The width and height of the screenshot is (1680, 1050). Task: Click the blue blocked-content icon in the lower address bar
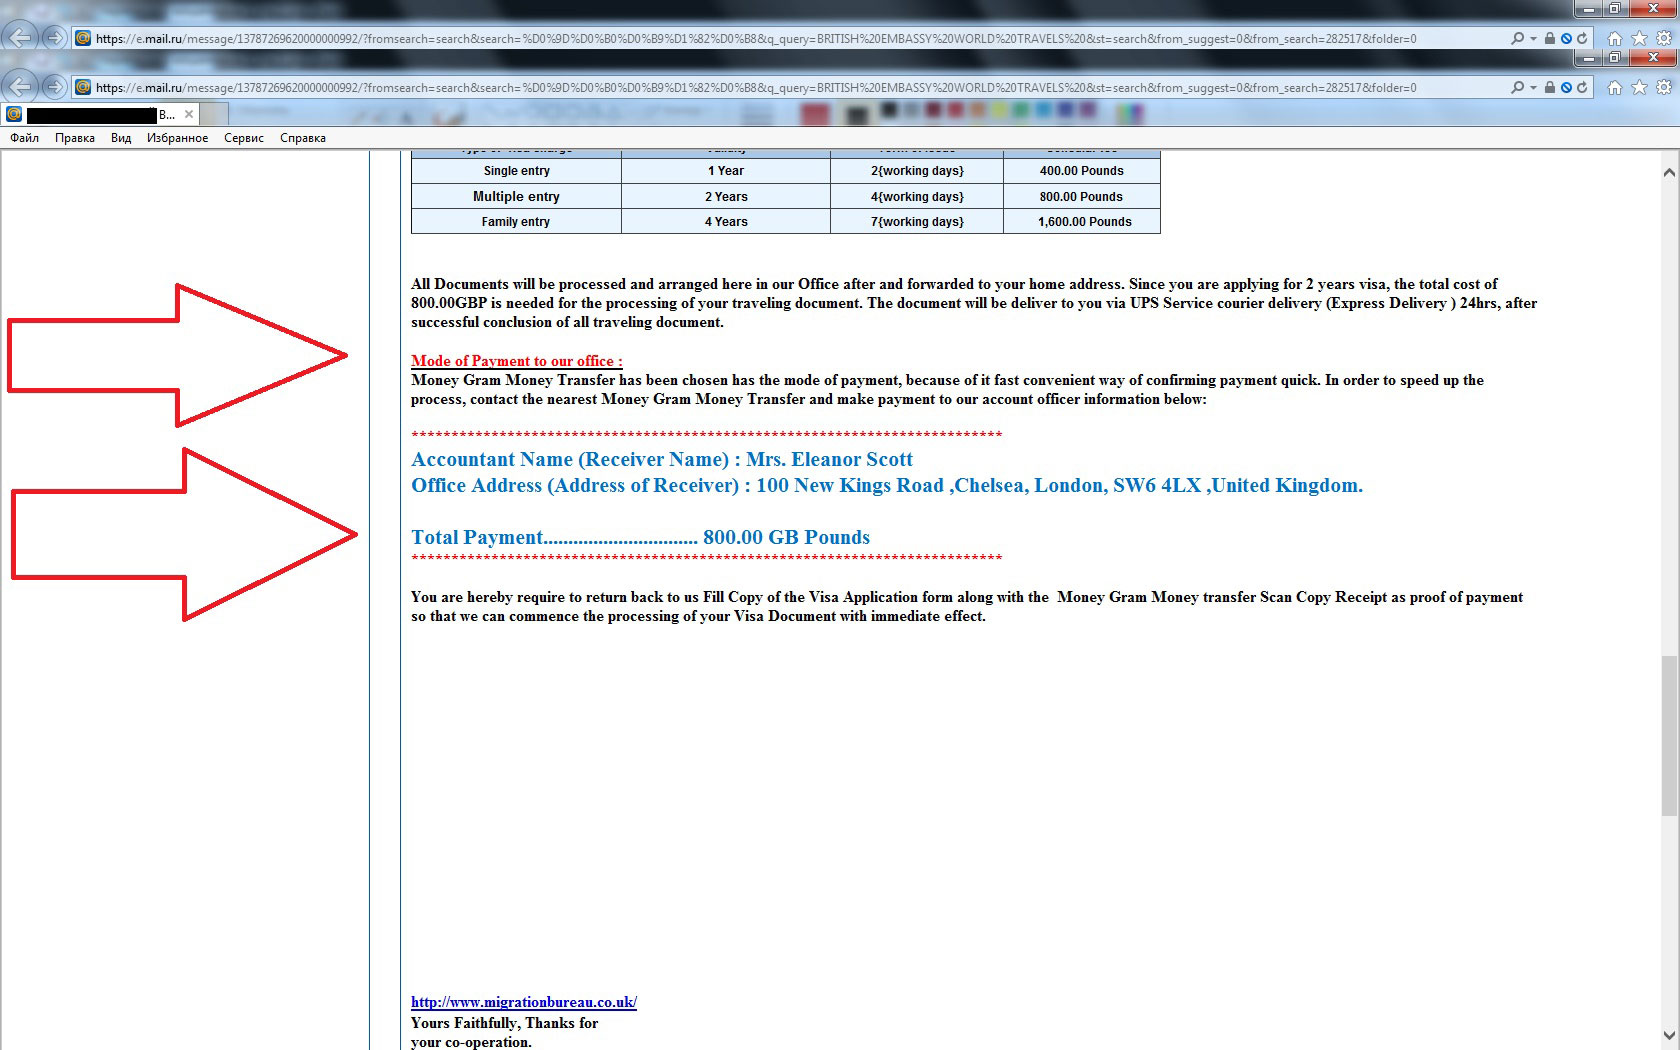click(1566, 88)
